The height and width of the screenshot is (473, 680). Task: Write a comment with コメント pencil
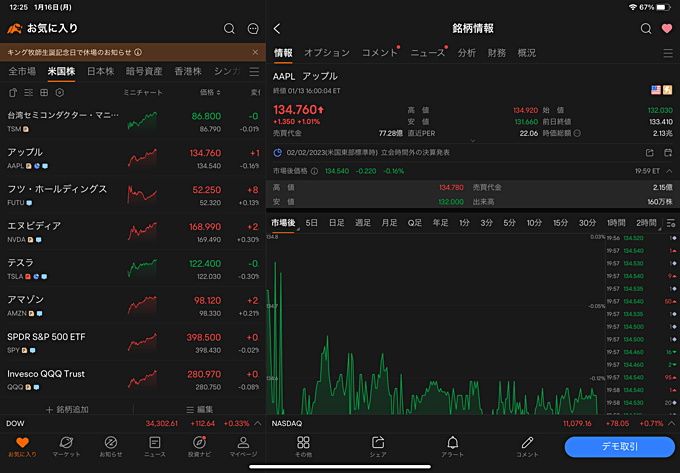coord(527,447)
